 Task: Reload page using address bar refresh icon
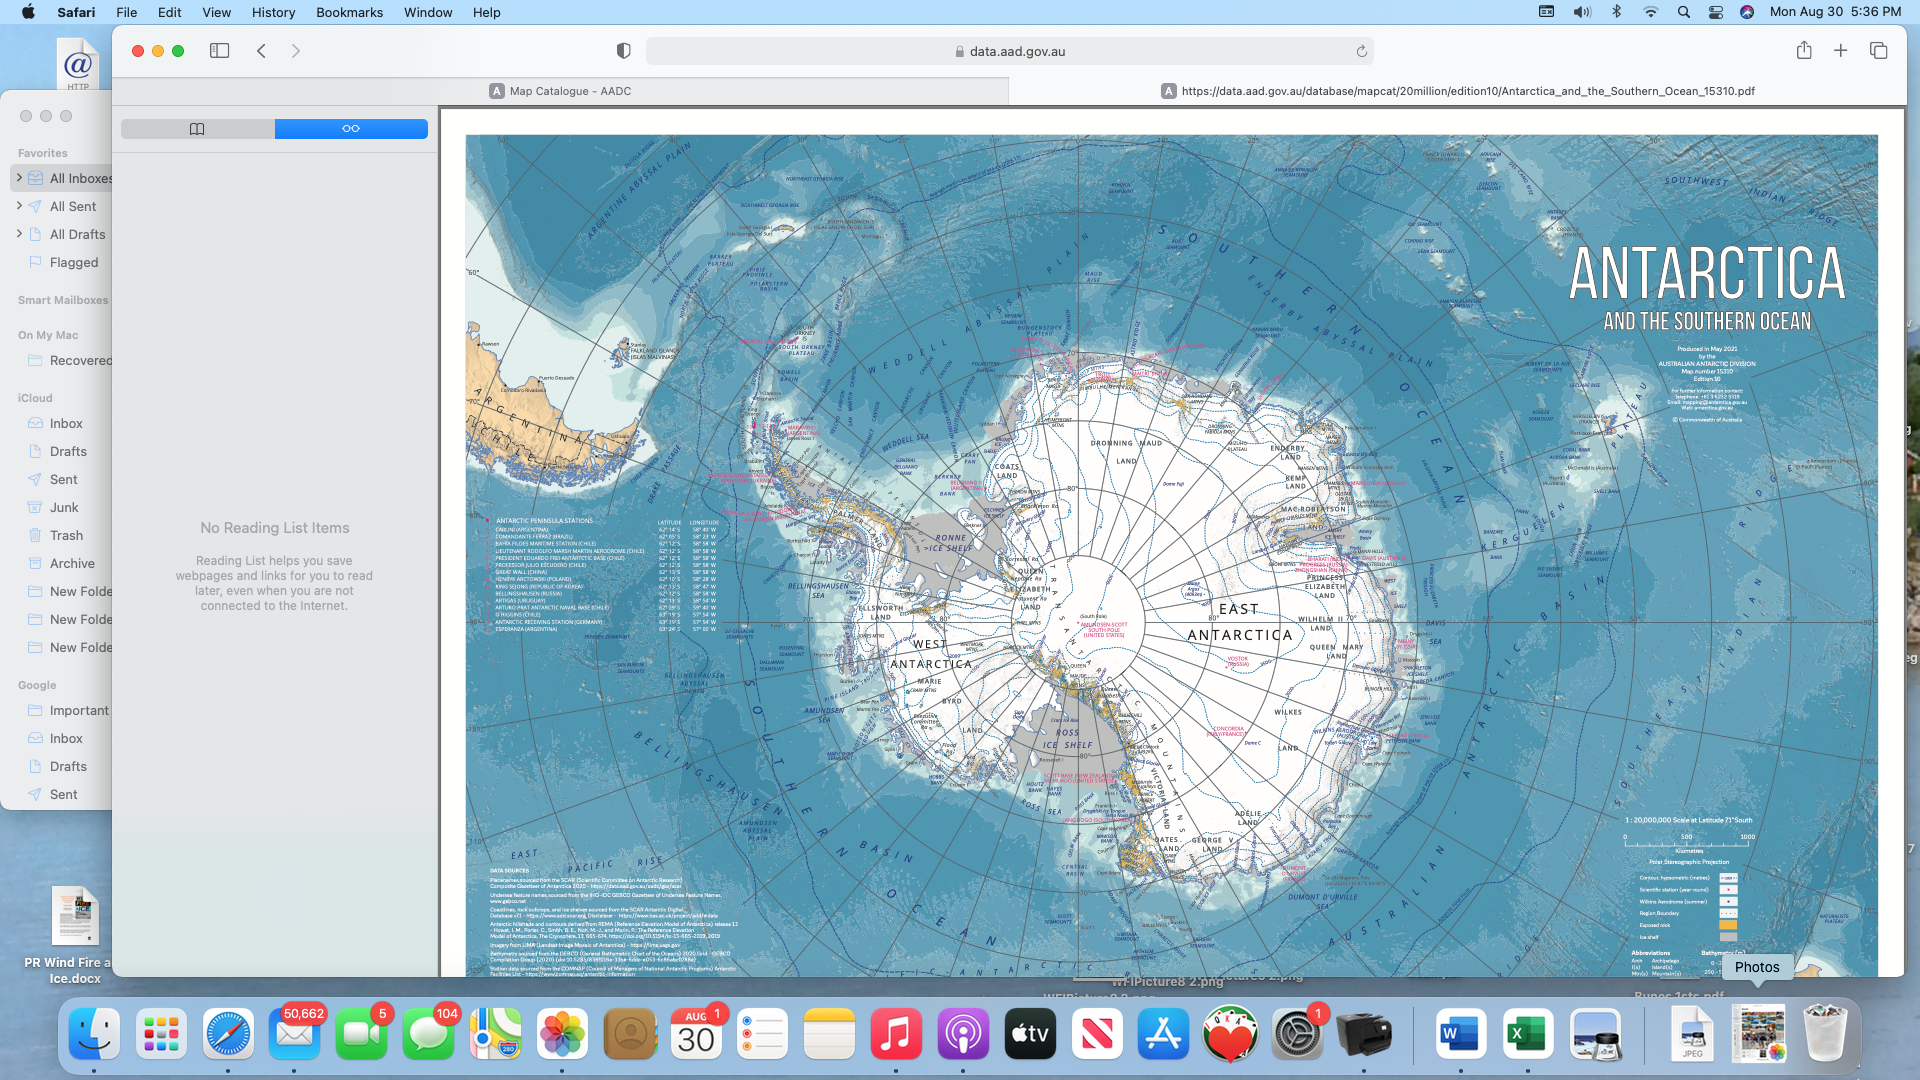click(1361, 51)
